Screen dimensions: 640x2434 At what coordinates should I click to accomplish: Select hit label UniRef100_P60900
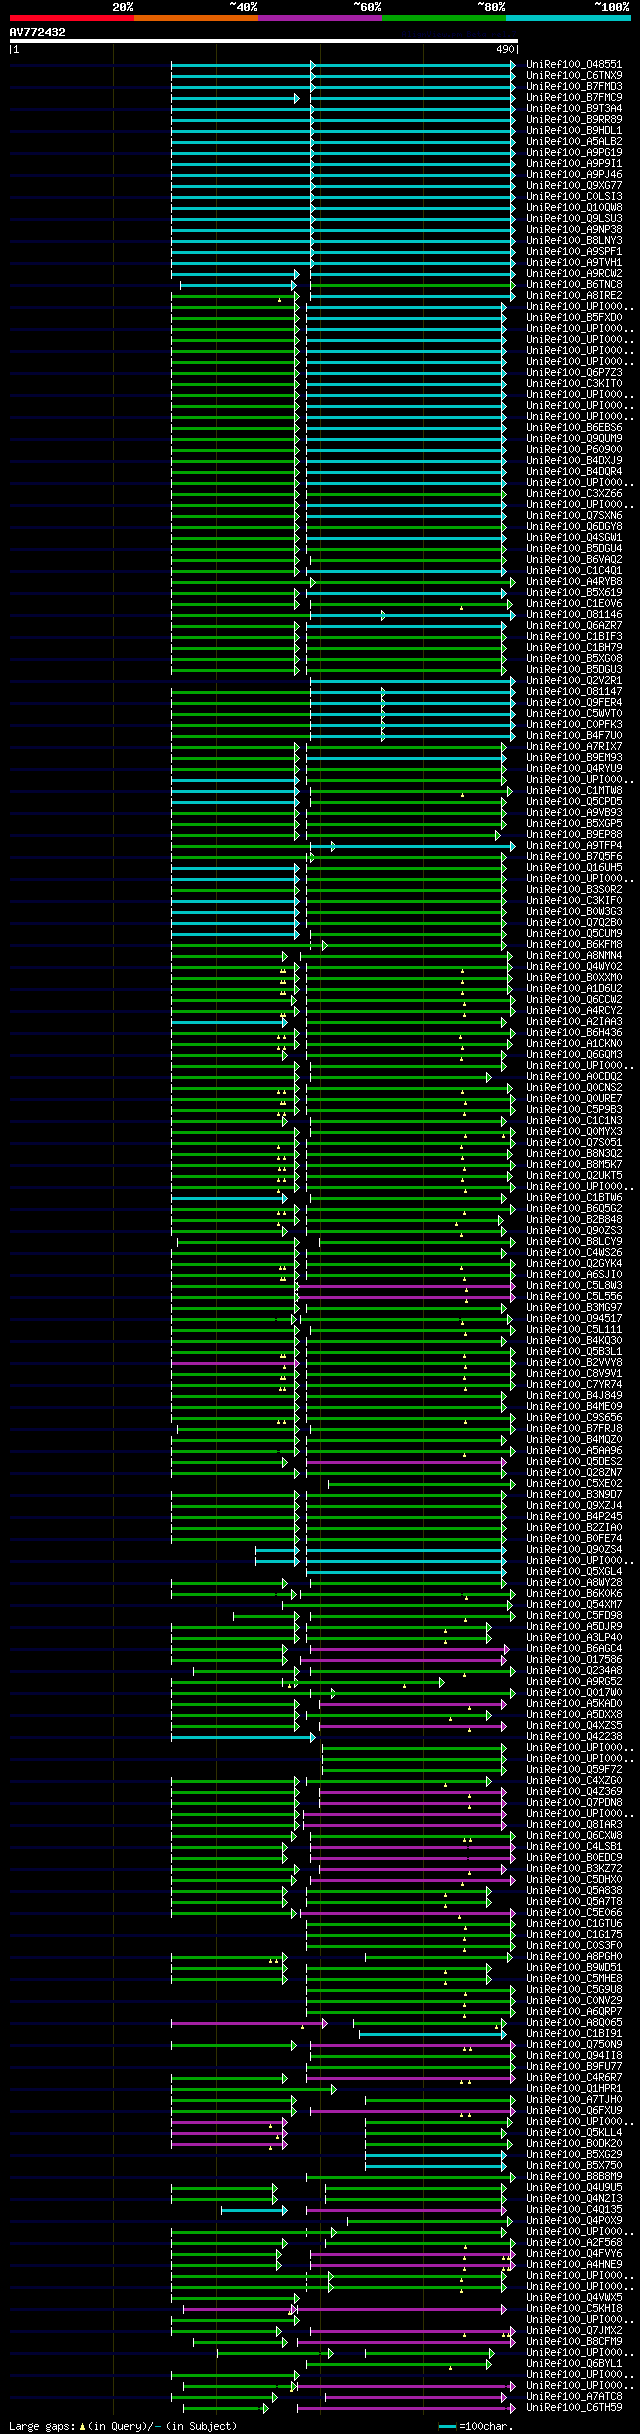574,449
